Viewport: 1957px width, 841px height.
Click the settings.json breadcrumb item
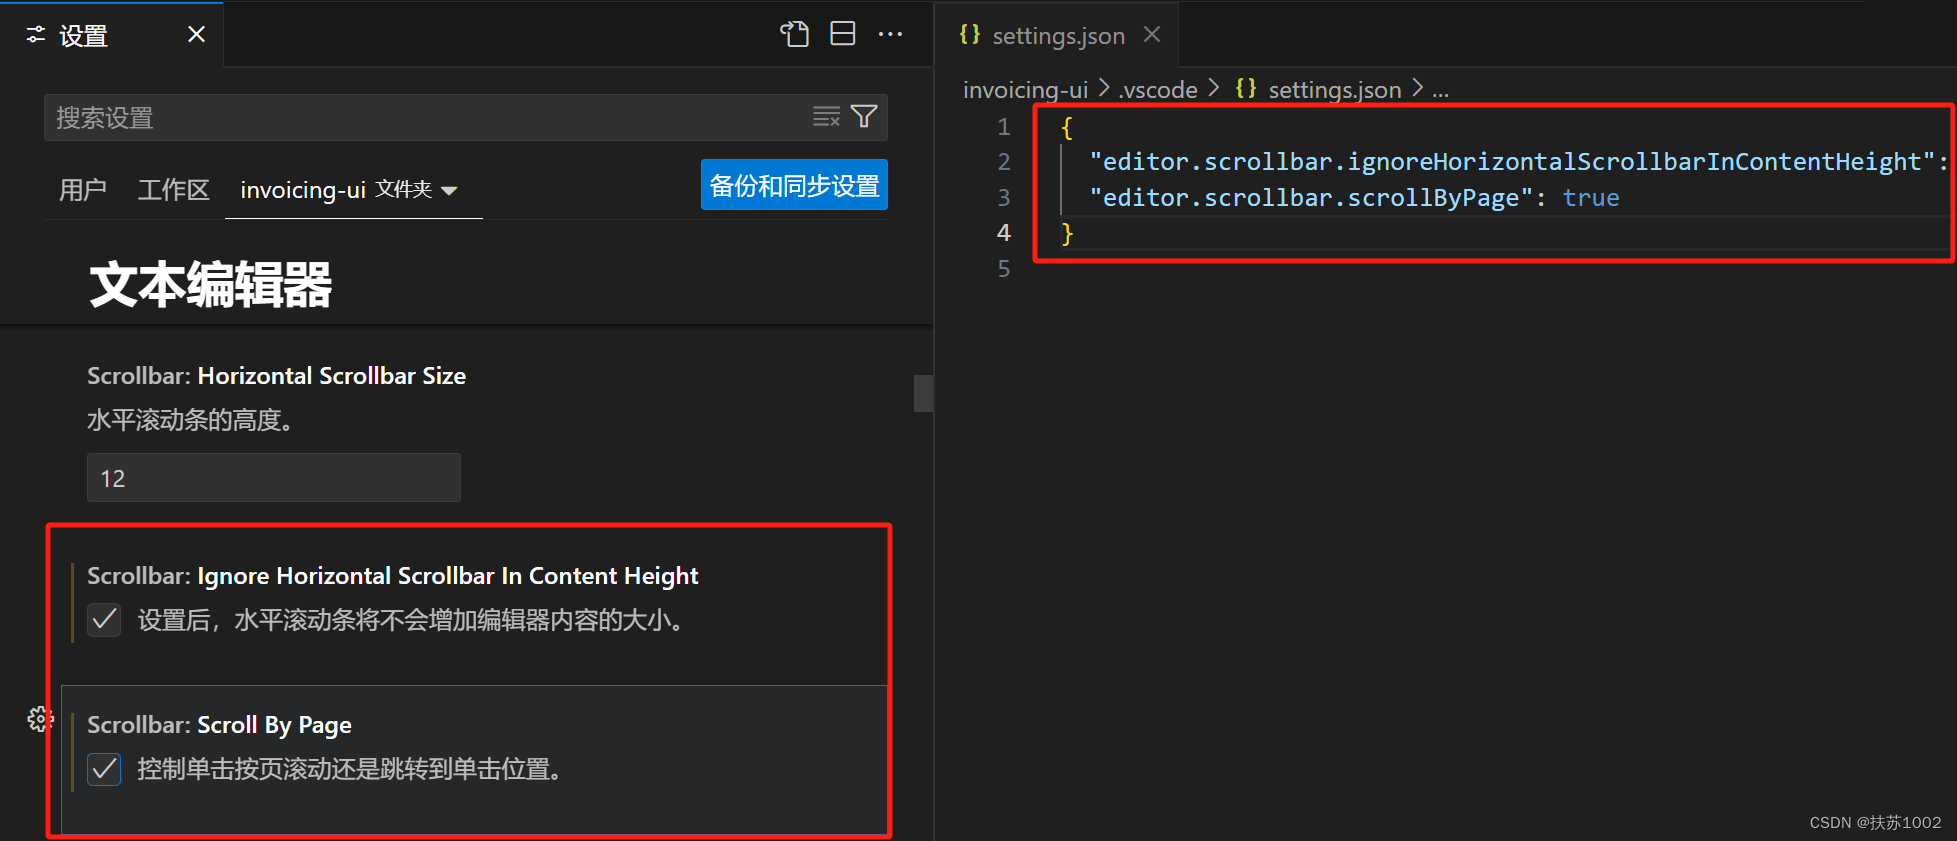[1318, 90]
